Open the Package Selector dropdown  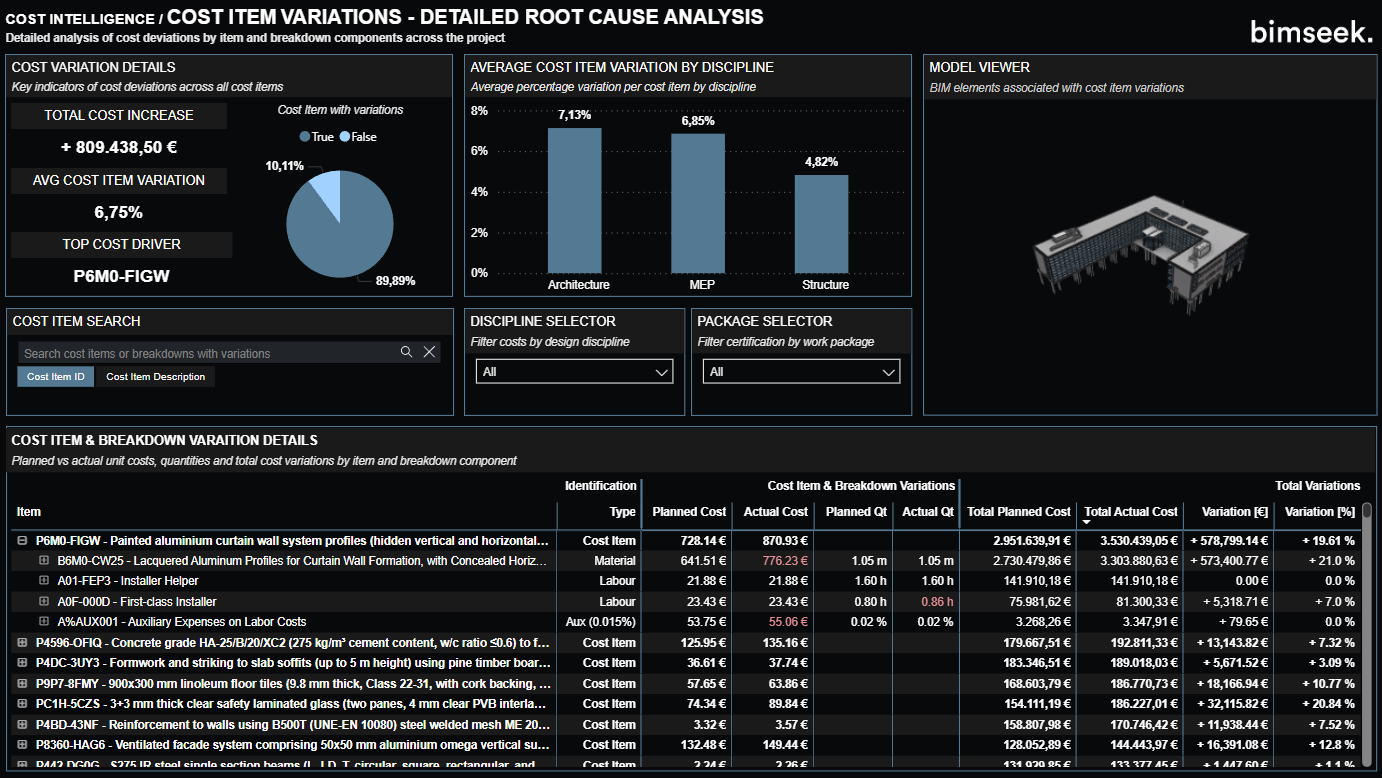[x=801, y=372]
